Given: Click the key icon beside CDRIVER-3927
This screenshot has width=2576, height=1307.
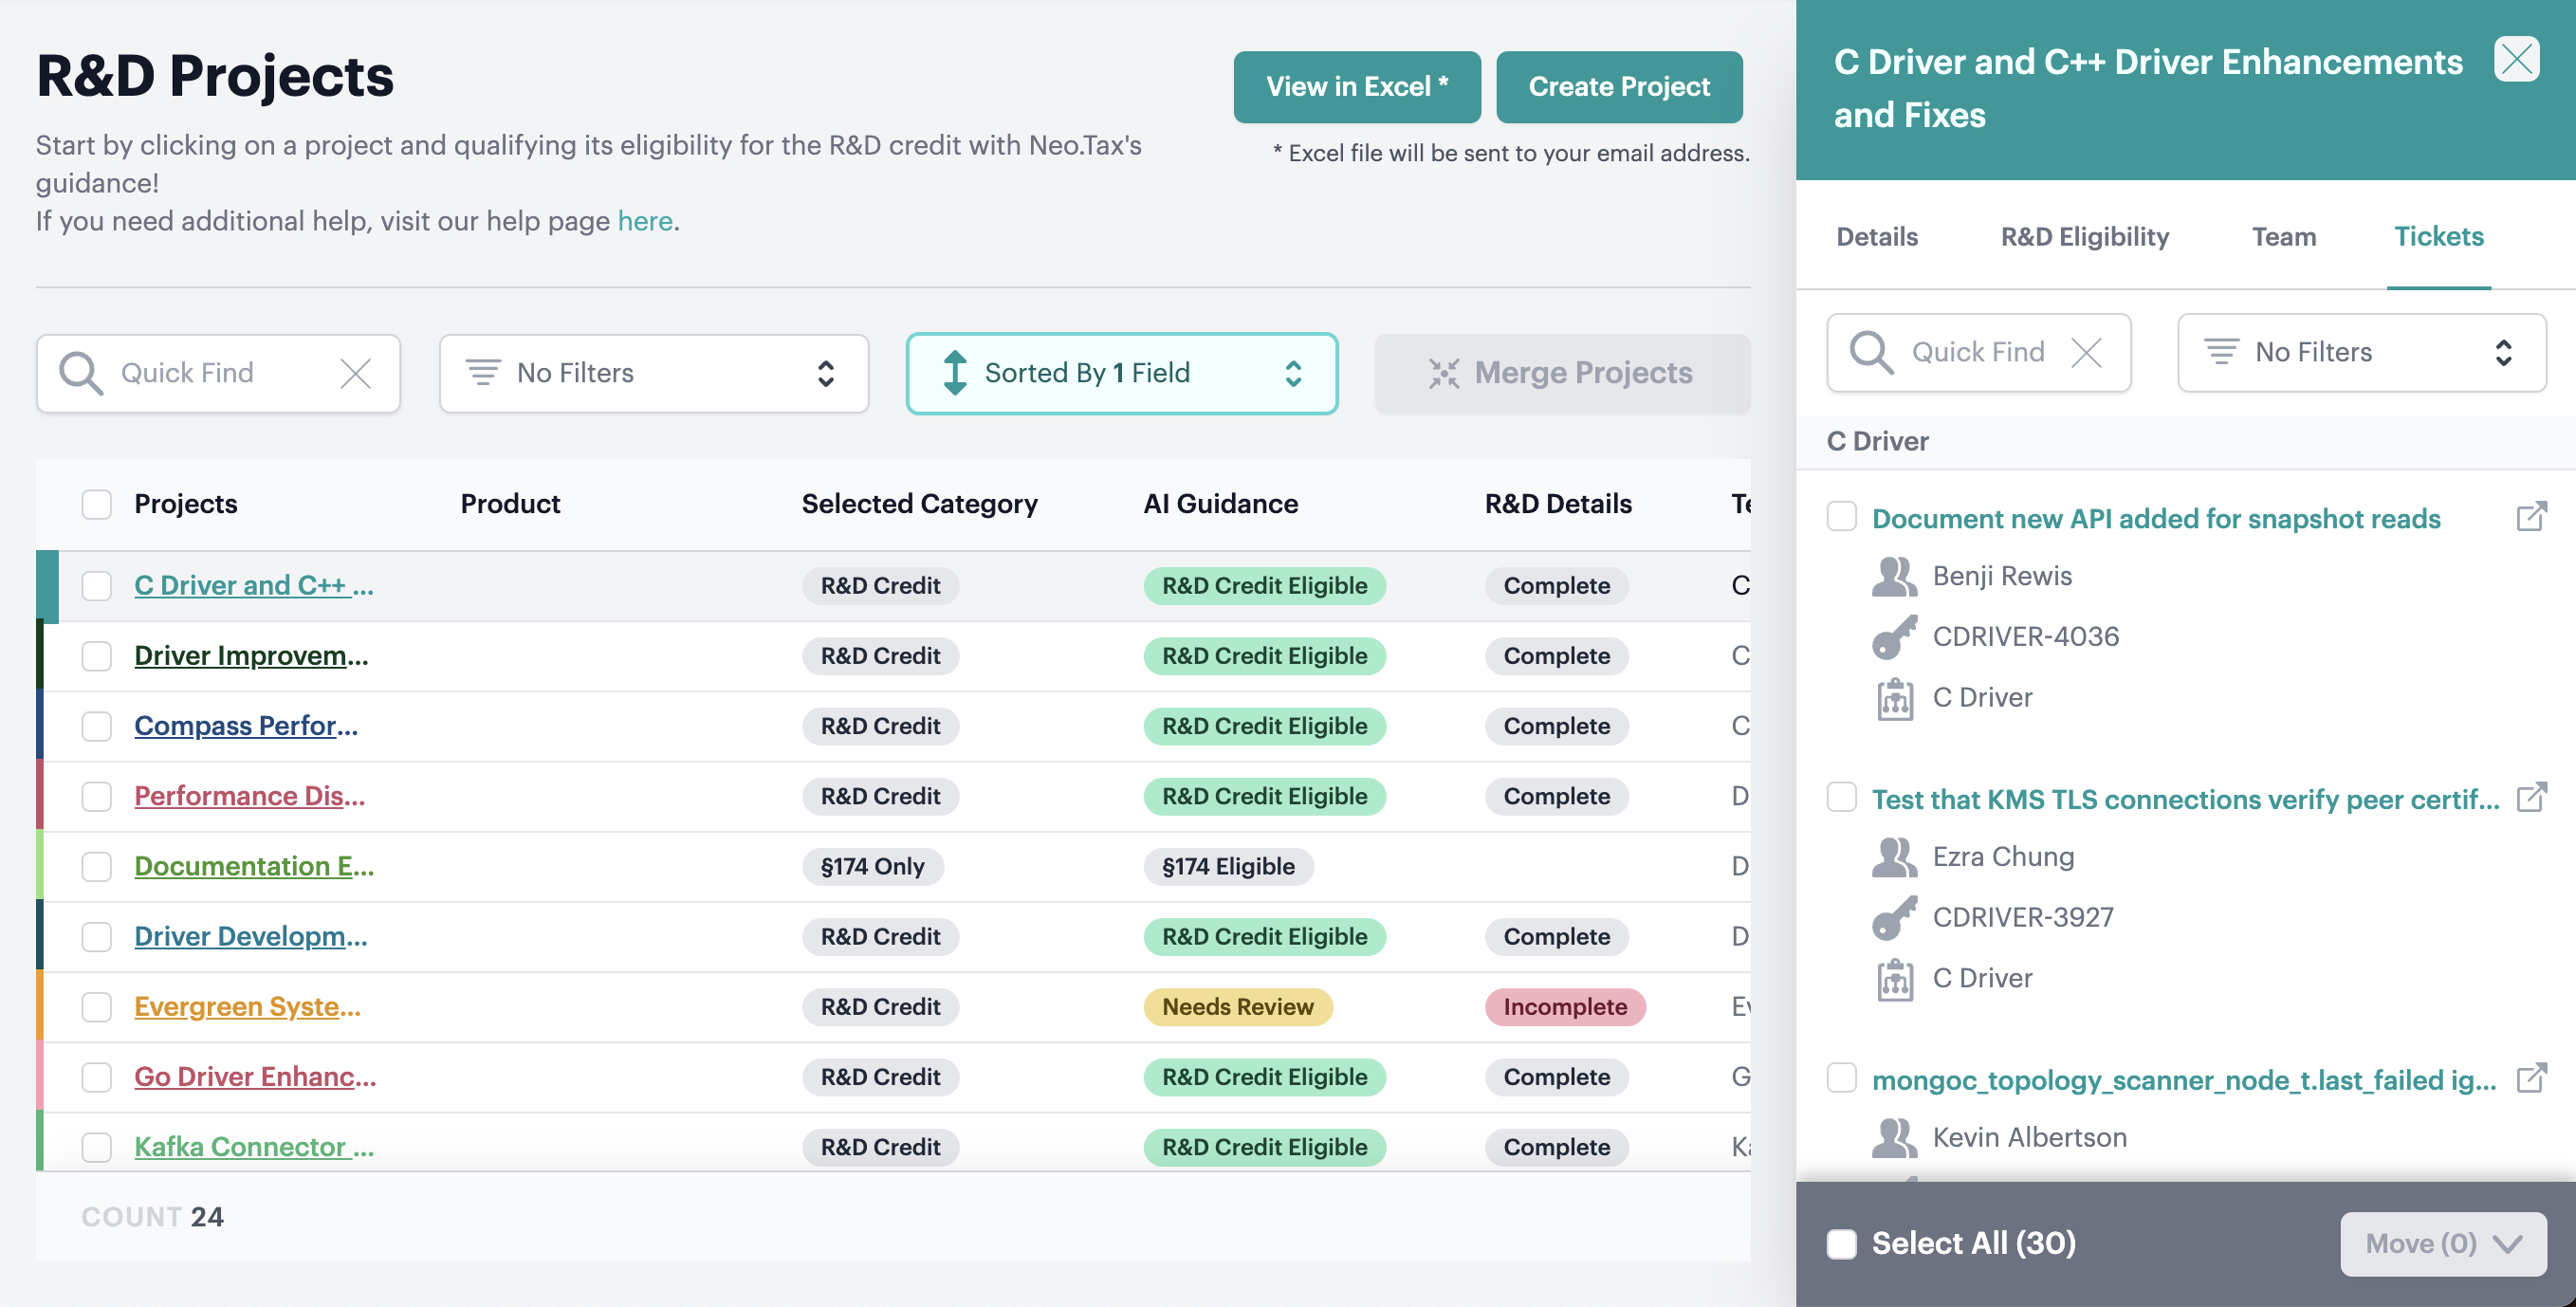Looking at the screenshot, I should point(1894,918).
